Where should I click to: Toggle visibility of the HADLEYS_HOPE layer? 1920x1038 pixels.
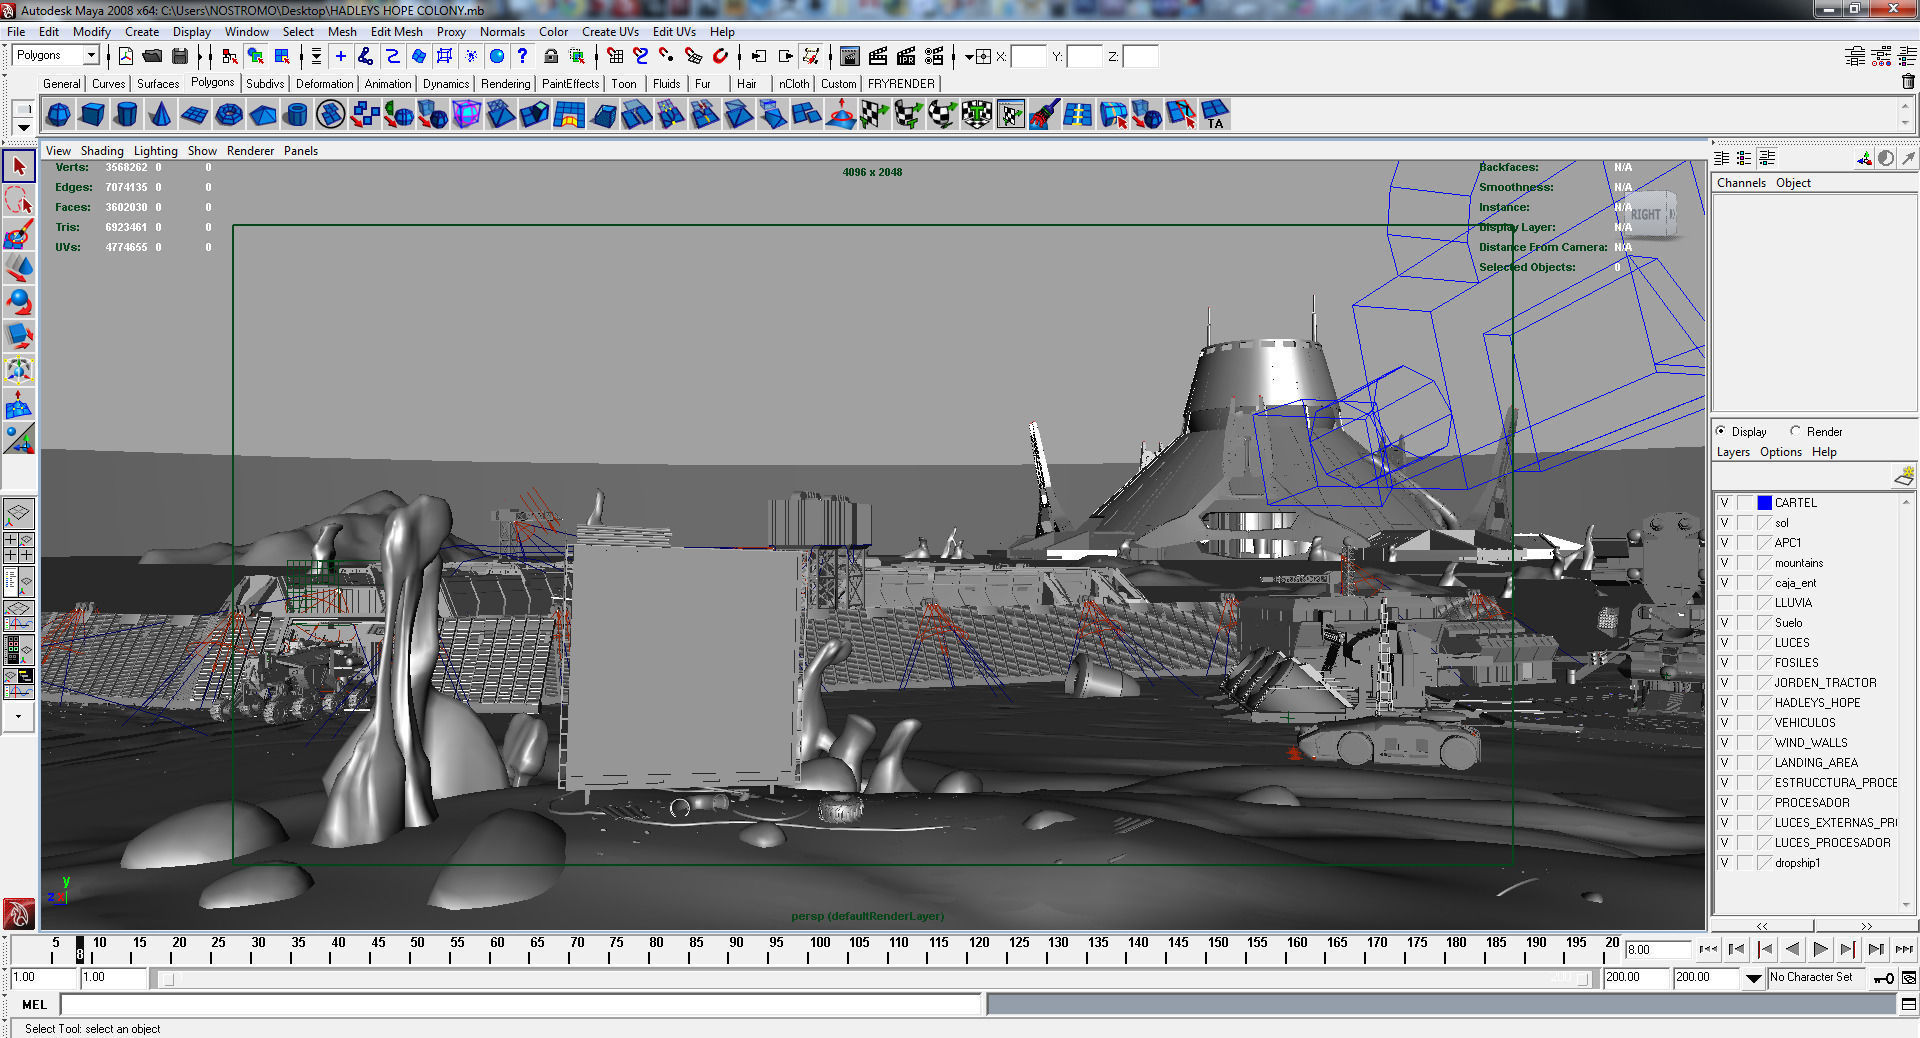tap(1724, 703)
